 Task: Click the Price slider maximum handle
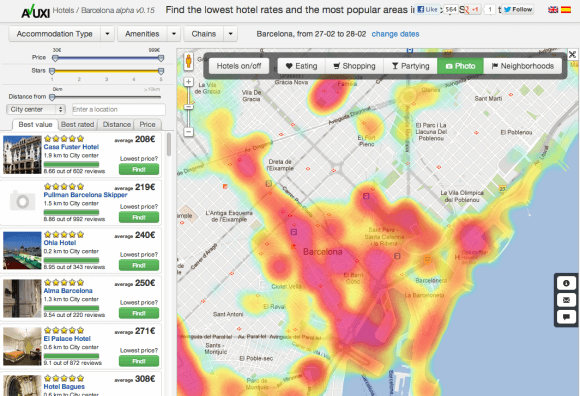point(161,58)
